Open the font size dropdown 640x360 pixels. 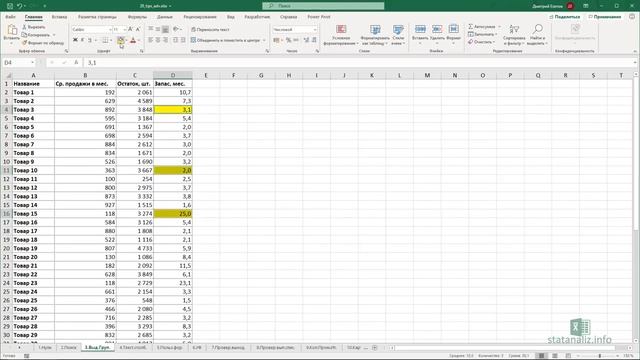(124, 30)
